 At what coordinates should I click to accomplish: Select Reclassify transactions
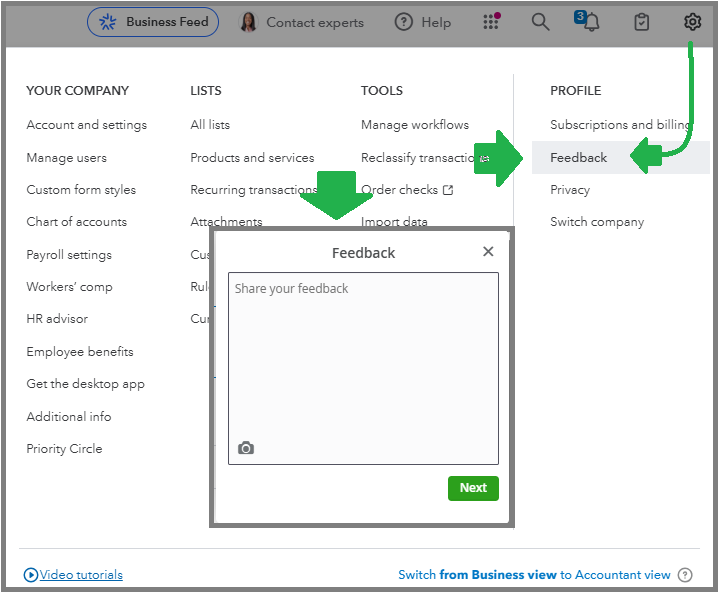[x=425, y=158]
